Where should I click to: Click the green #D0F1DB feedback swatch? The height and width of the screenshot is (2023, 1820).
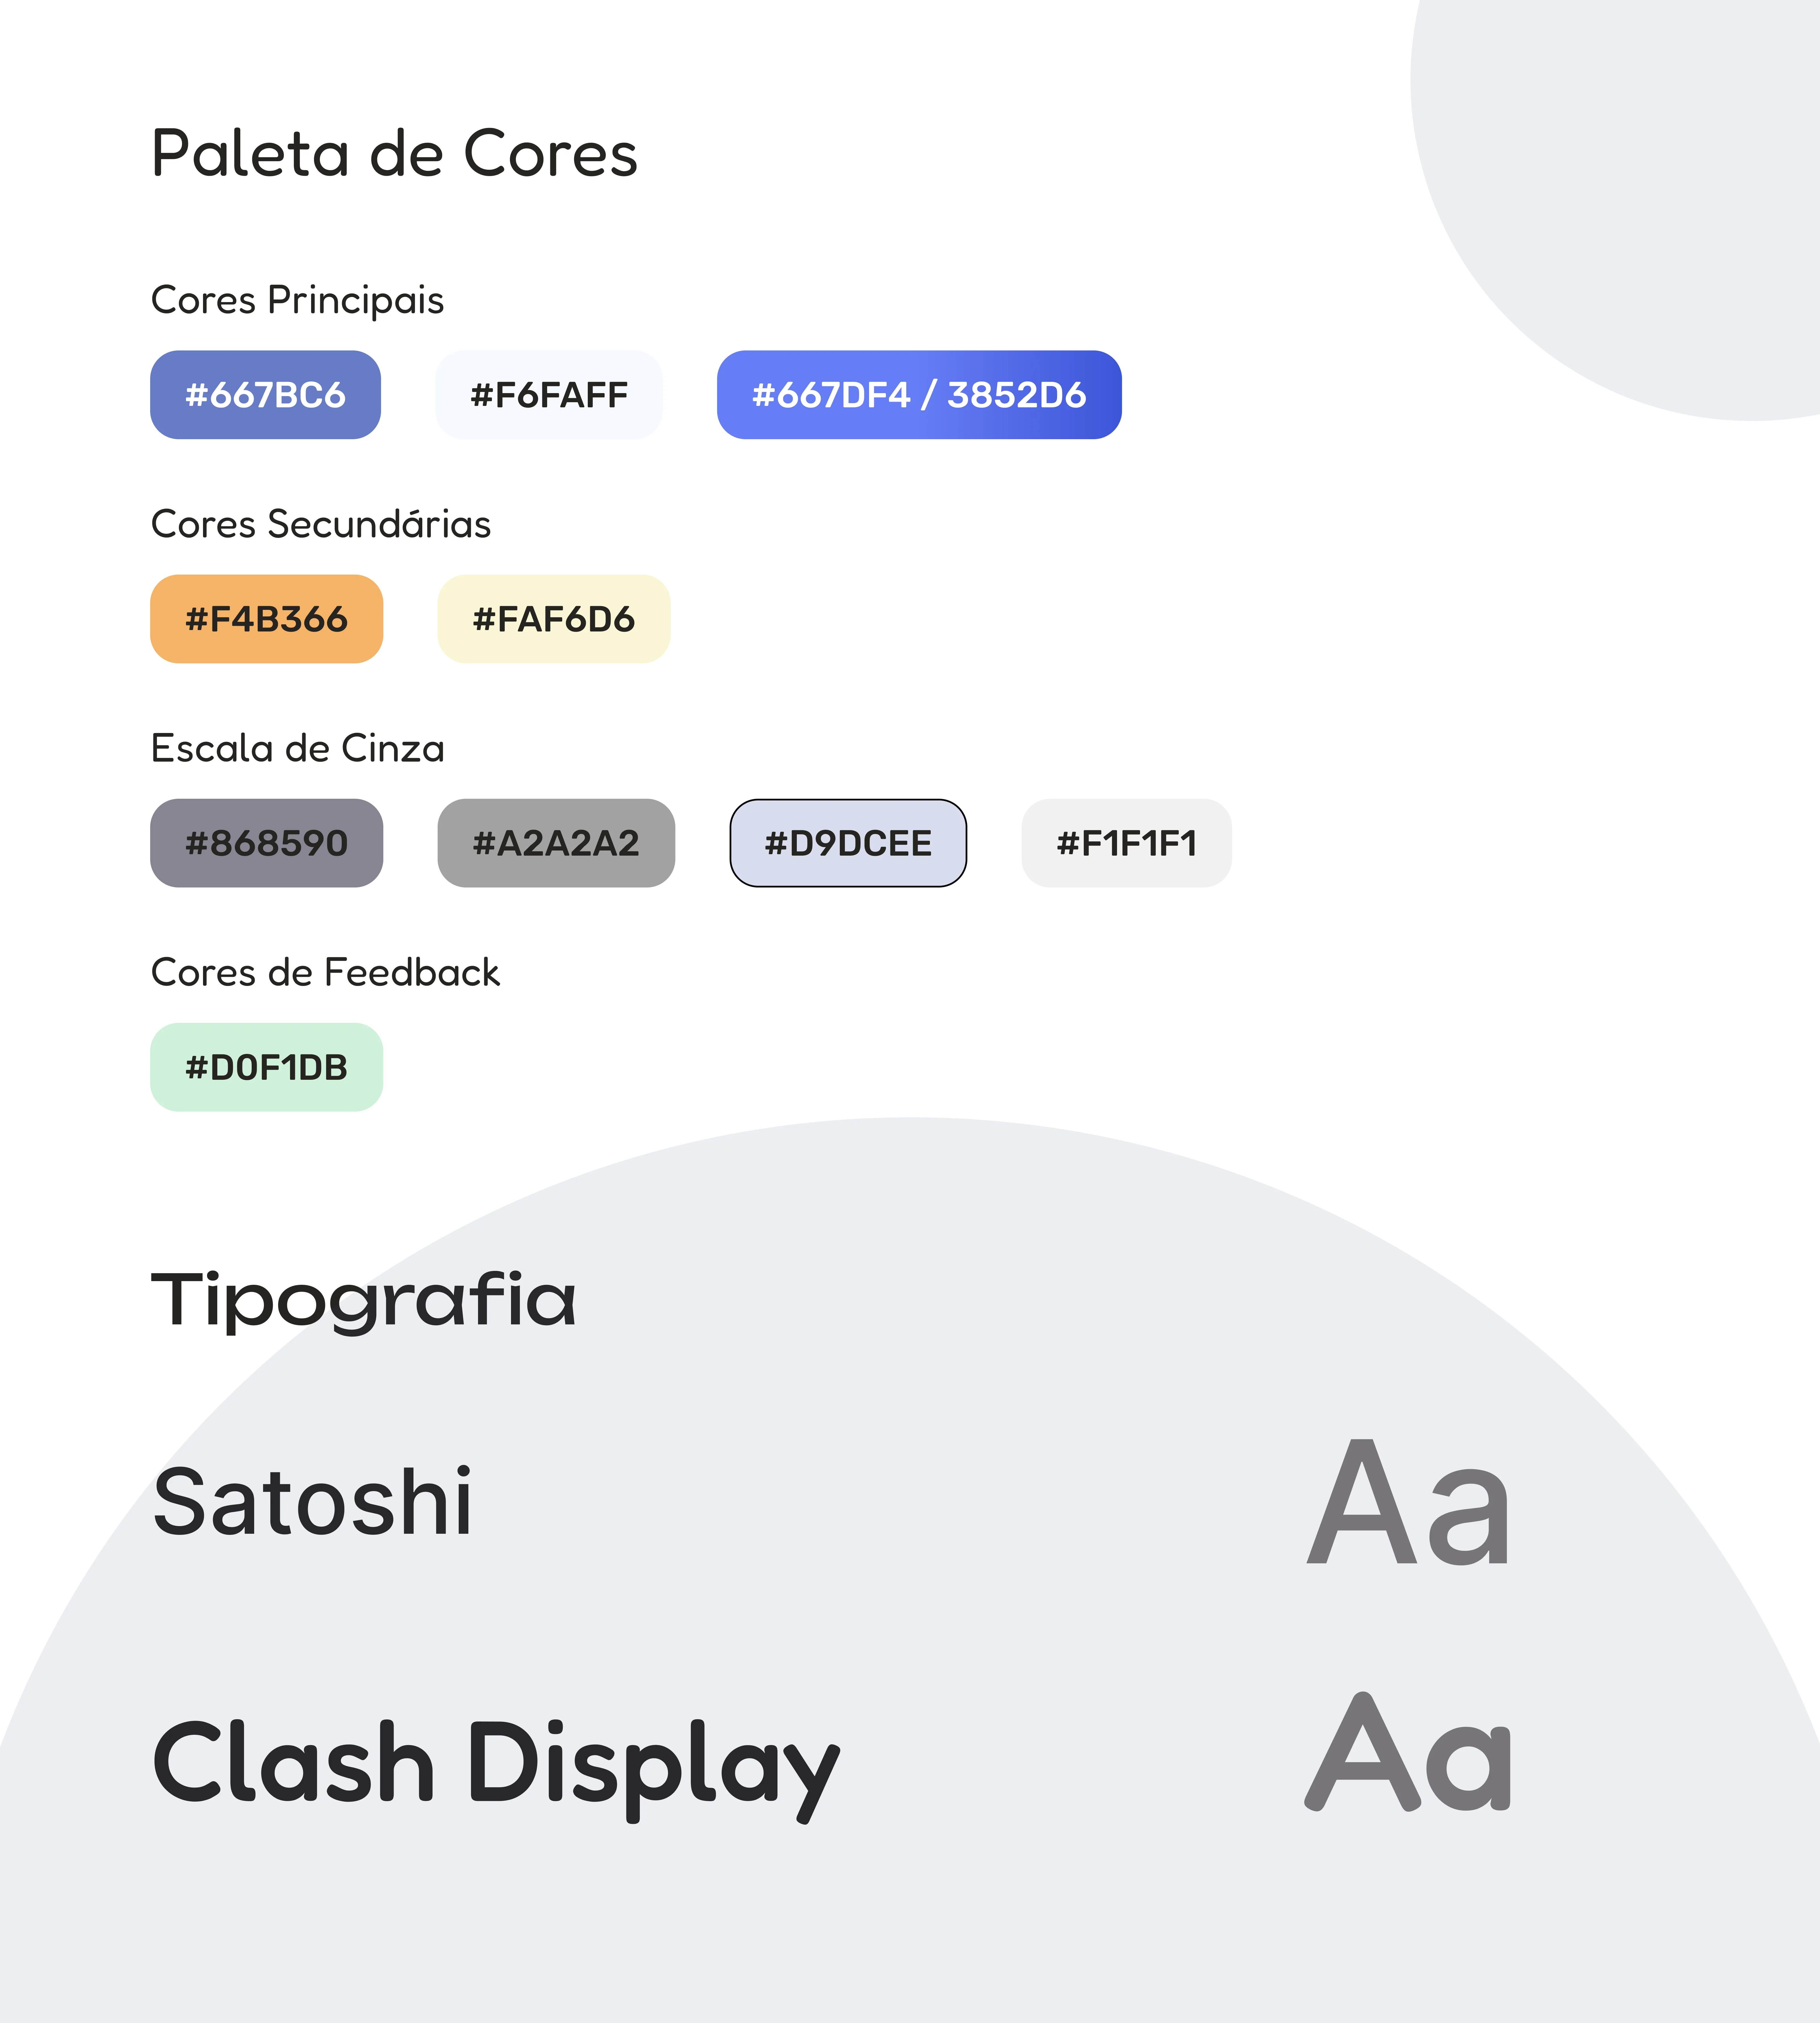[266, 1067]
